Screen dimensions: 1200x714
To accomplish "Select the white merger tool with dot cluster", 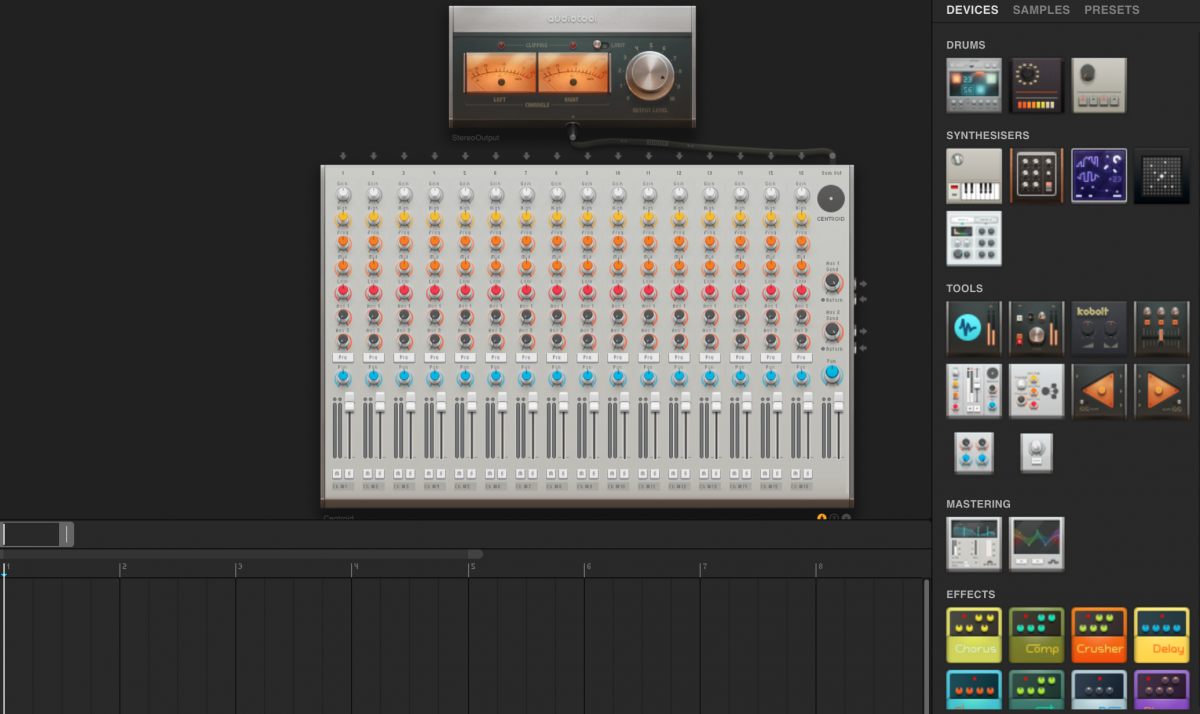I will [x=1037, y=390].
